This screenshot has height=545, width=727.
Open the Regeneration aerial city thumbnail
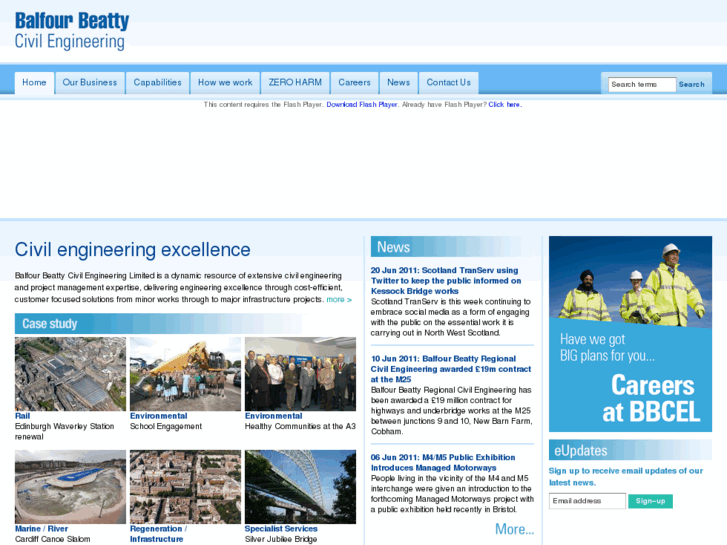click(185, 487)
